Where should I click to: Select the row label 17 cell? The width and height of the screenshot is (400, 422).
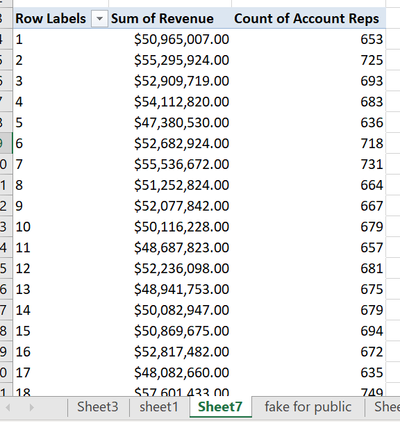pyautogui.click(x=61, y=372)
